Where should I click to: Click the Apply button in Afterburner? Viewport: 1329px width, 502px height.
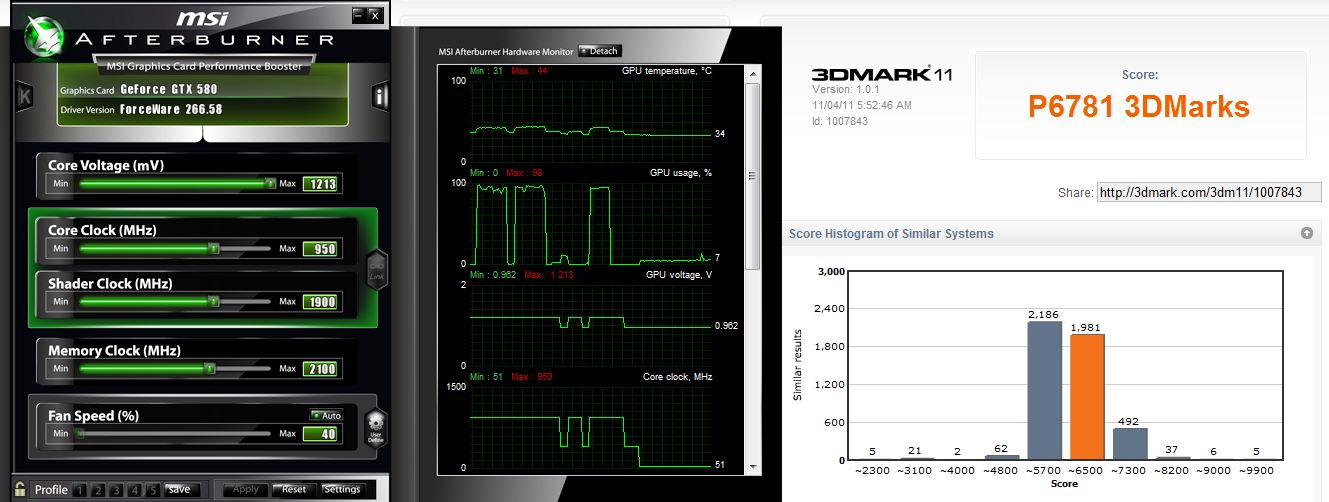coord(245,490)
